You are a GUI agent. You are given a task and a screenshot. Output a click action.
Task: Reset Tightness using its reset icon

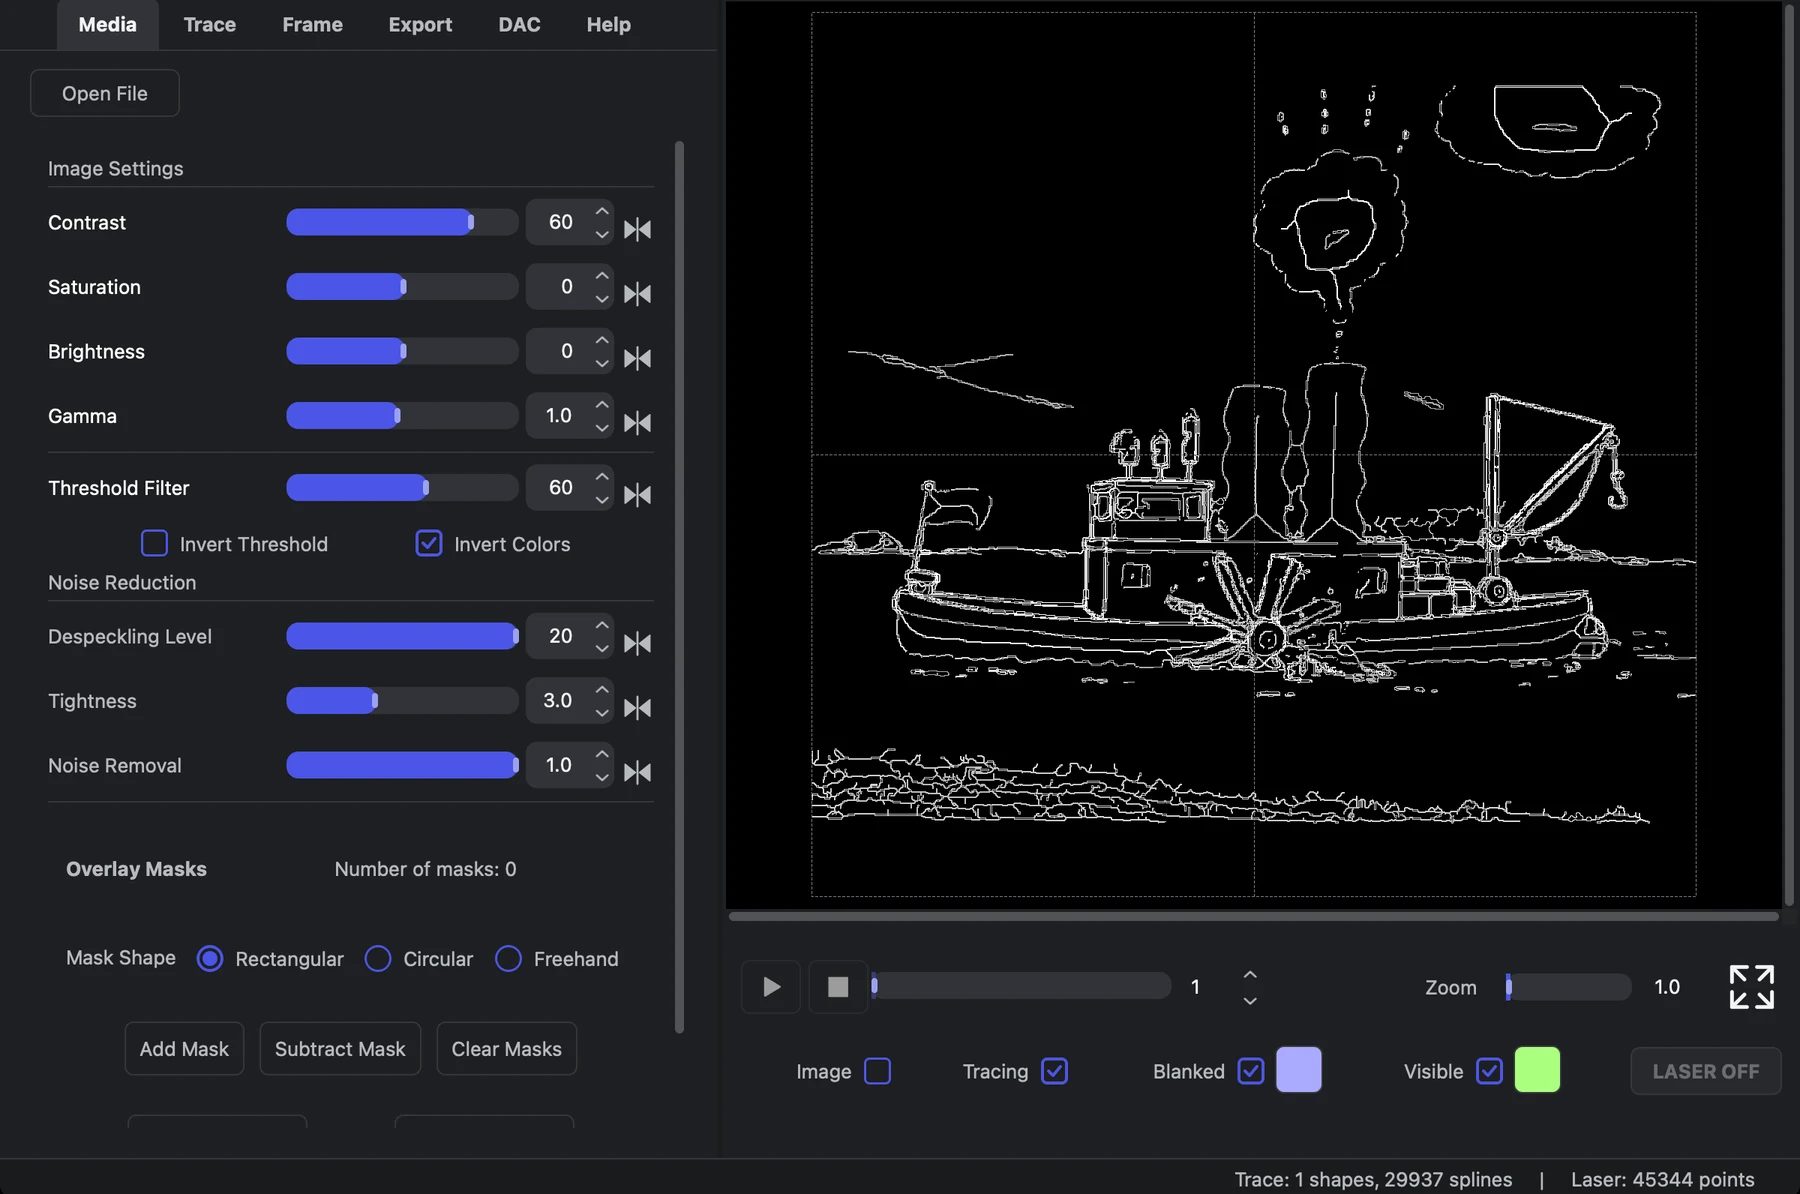[637, 708]
